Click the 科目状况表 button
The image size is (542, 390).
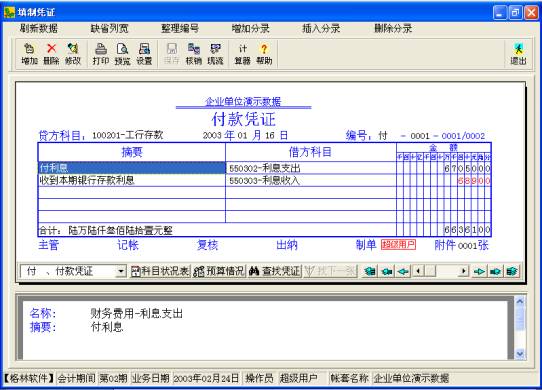tap(160, 271)
